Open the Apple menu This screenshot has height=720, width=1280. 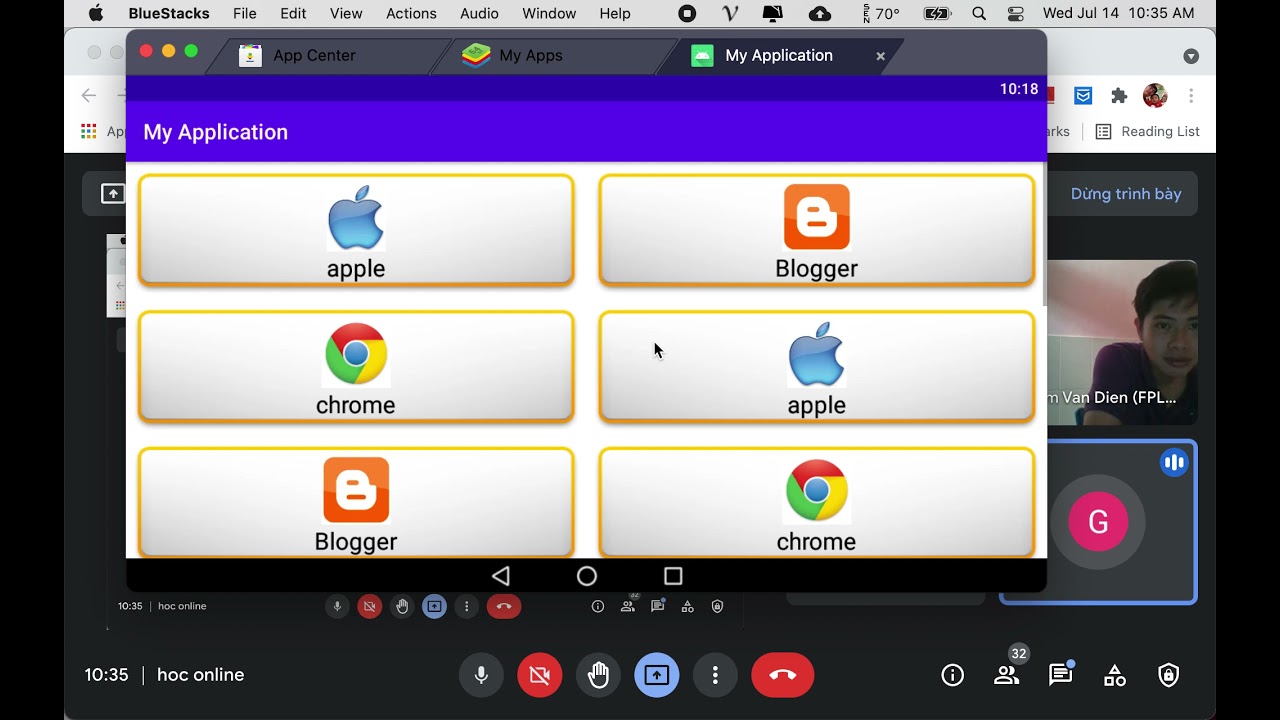click(96, 13)
